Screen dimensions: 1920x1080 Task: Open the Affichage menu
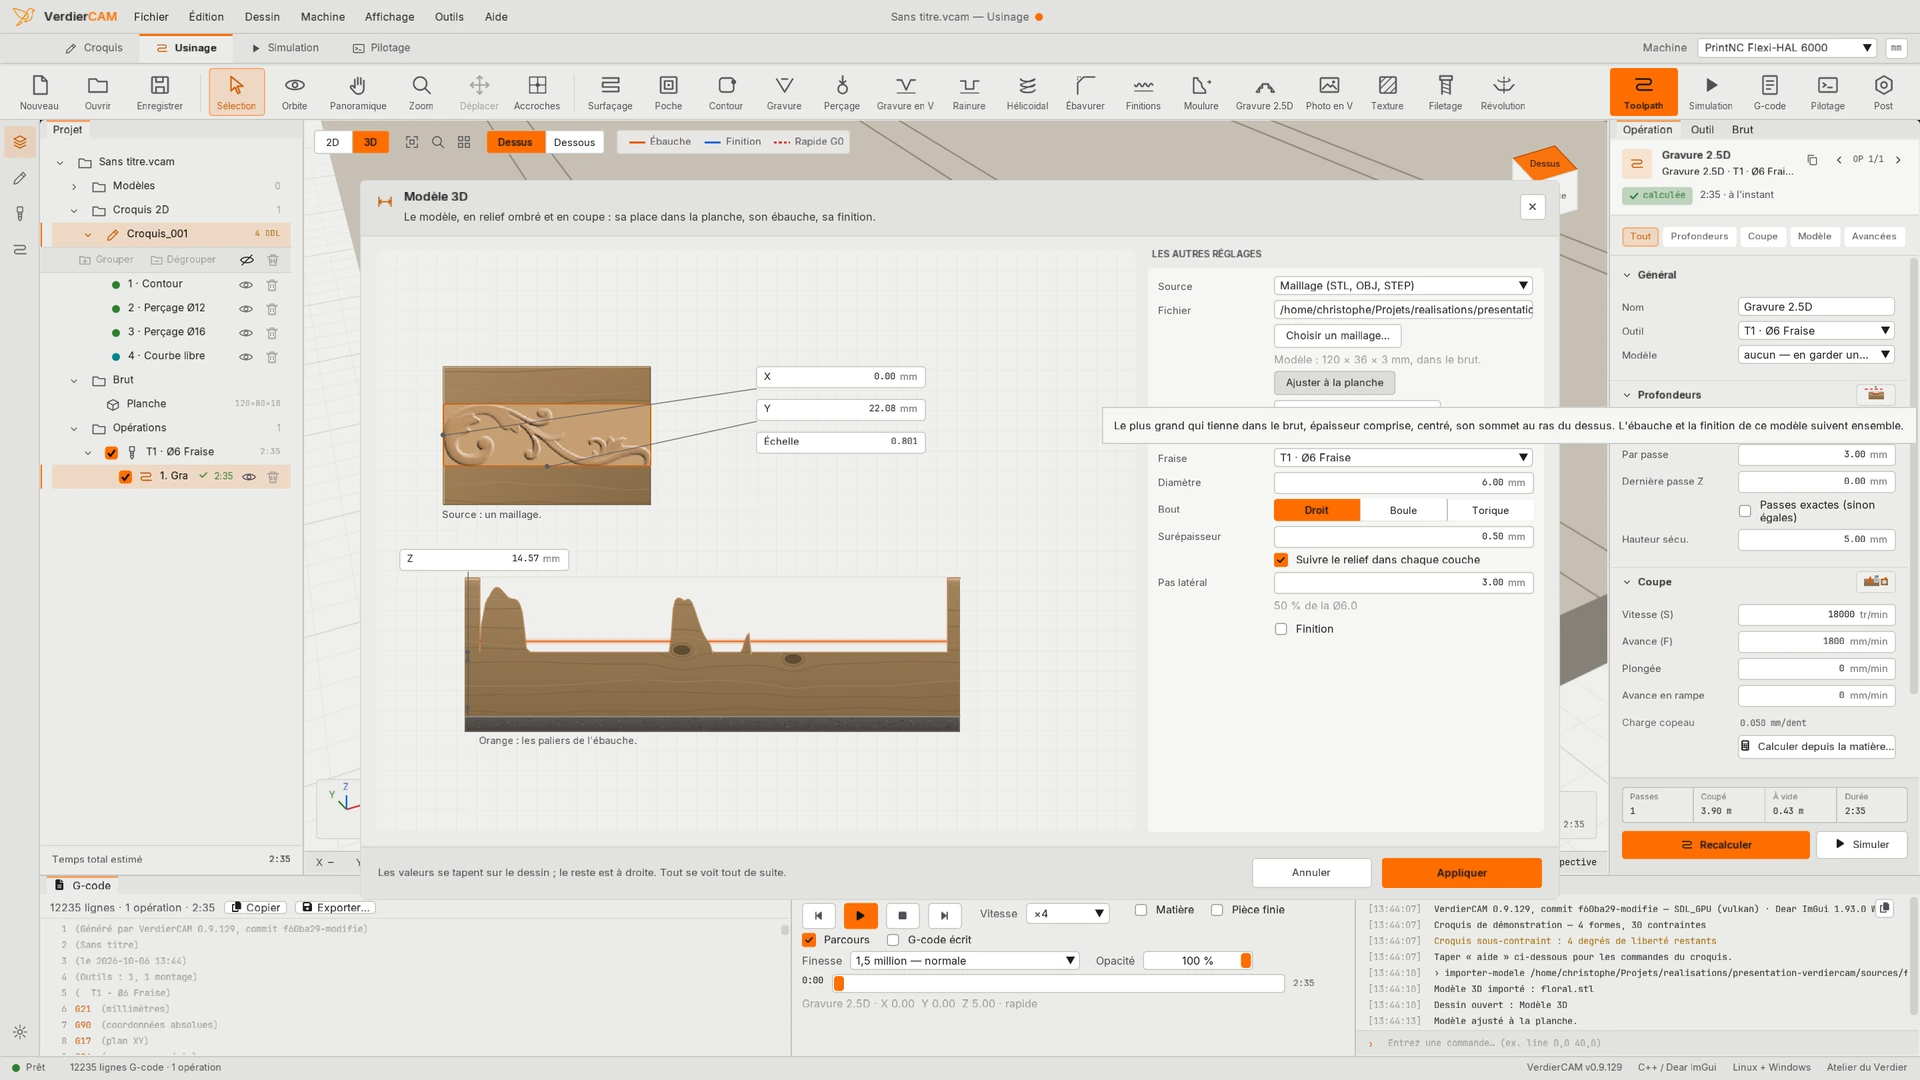[x=389, y=17]
